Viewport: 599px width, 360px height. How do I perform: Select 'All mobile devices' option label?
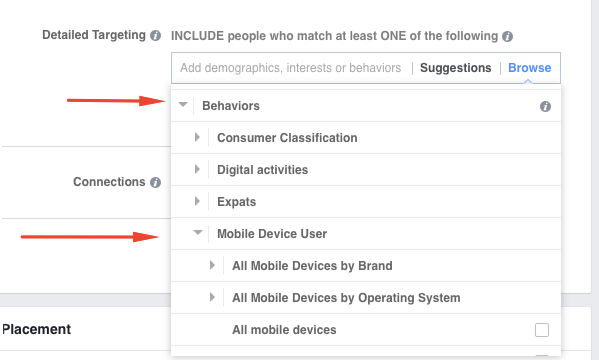(x=284, y=330)
